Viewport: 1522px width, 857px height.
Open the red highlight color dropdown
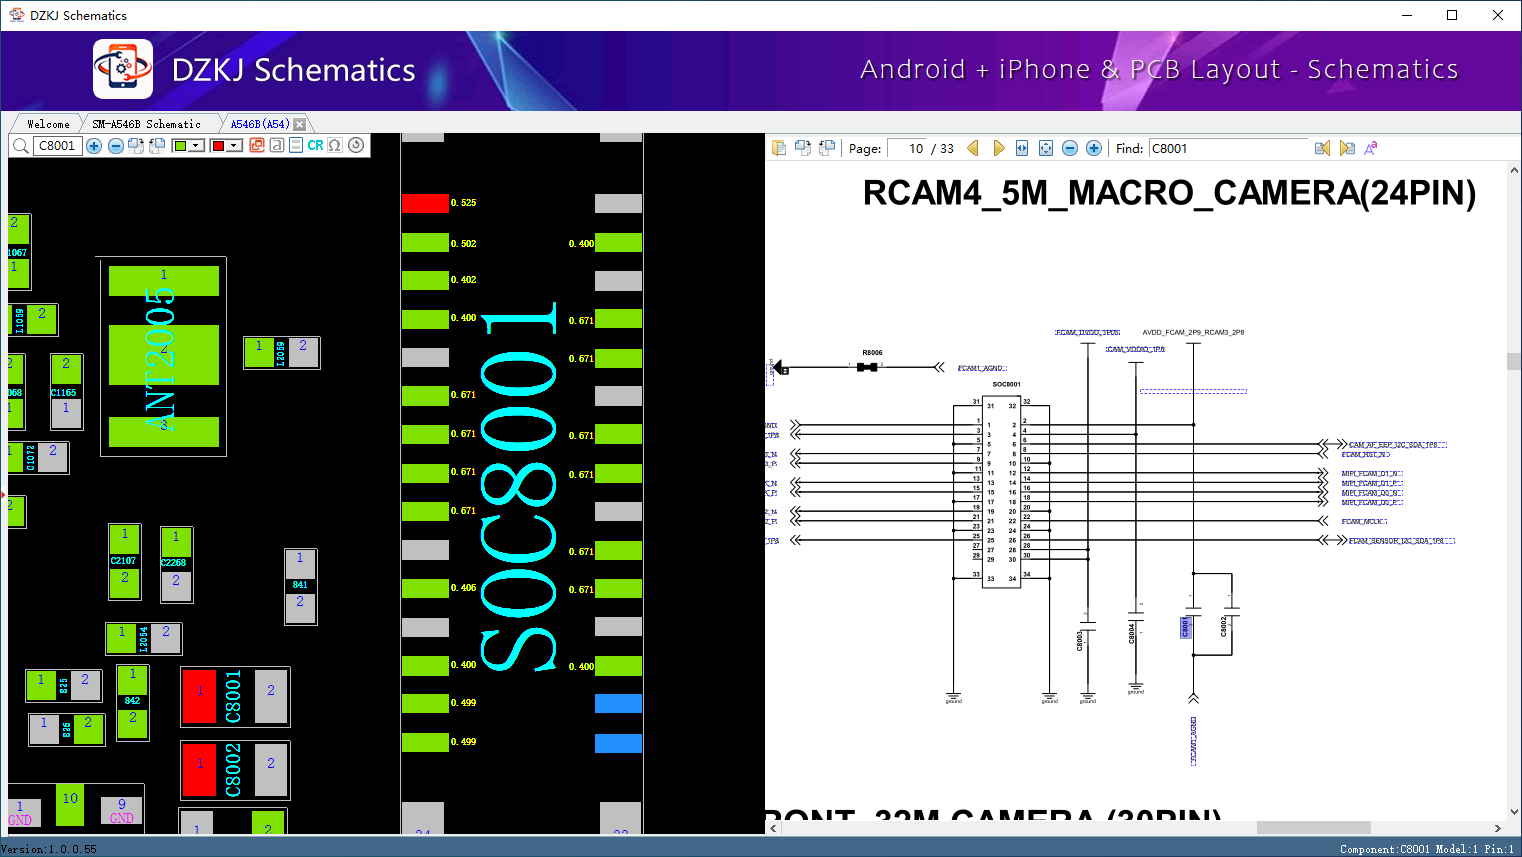pyautogui.click(x=233, y=145)
